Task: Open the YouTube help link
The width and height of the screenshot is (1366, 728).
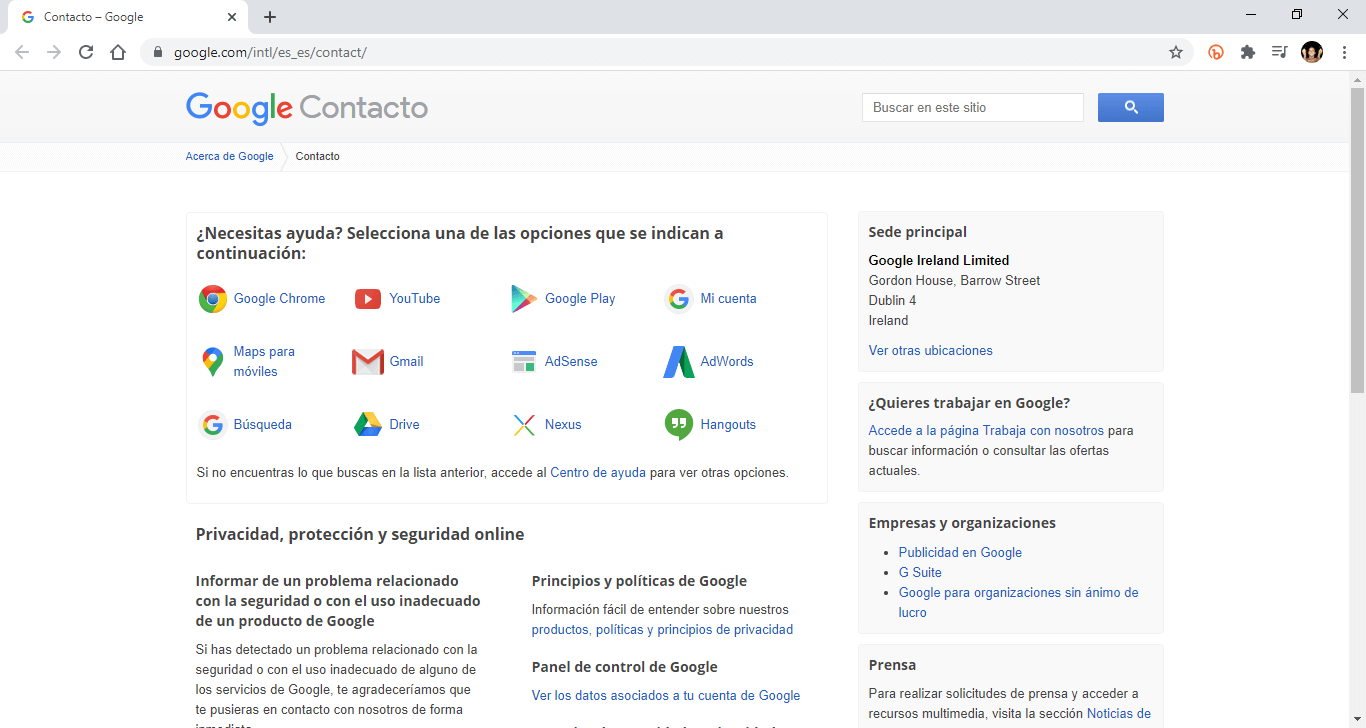Action: tap(415, 299)
